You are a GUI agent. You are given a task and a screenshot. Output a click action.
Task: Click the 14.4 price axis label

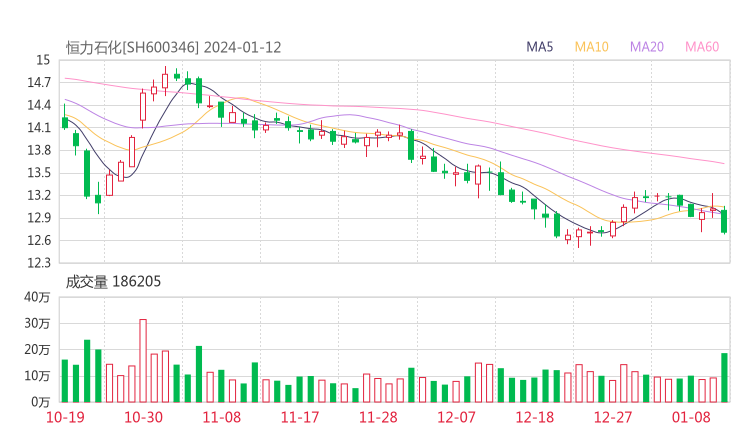coord(39,105)
